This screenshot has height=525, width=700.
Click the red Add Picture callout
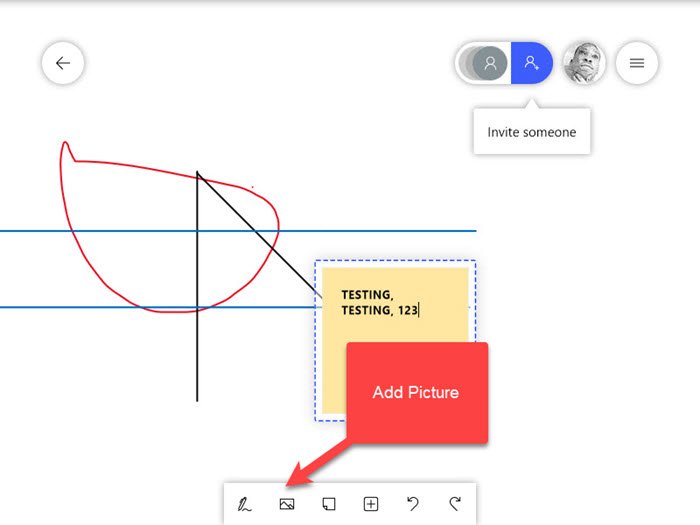(x=416, y=392)
